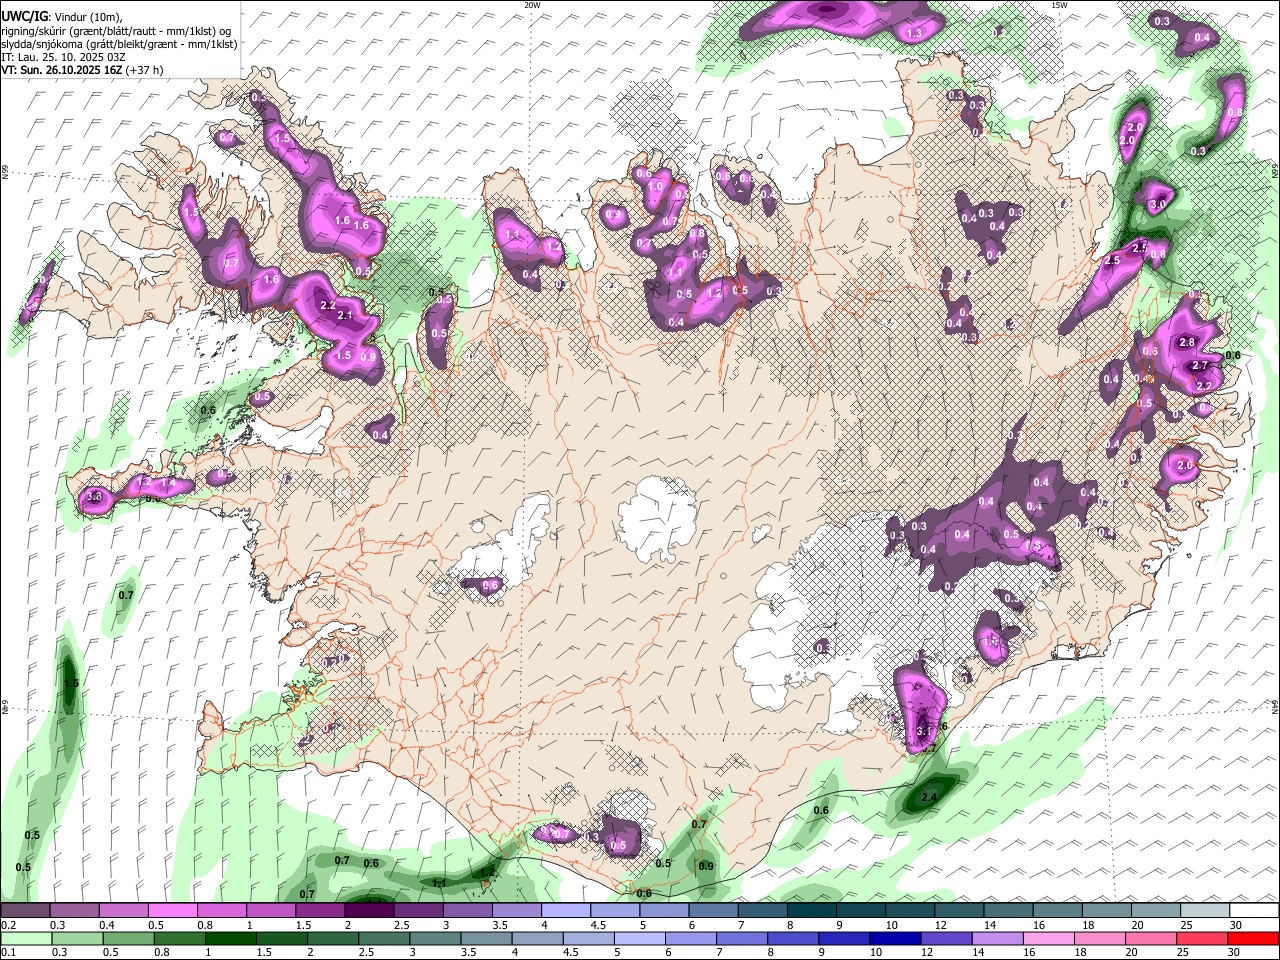Click the 0.2 label on the snow scale
1280x960 pixels.
8,925
